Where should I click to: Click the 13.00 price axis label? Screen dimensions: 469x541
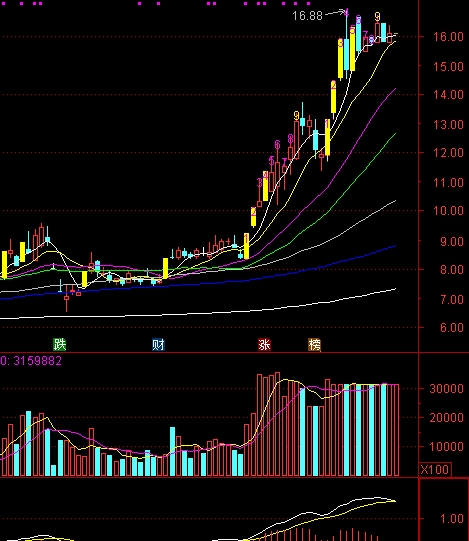tap(448, 124)
